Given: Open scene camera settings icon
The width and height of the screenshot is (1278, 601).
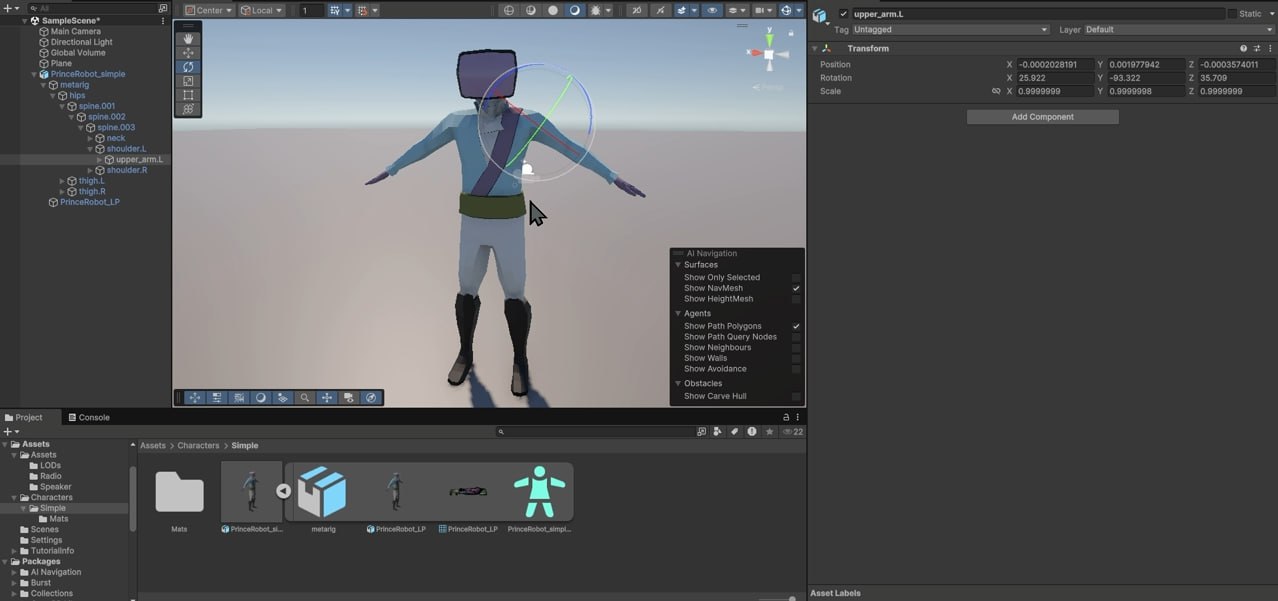Looking at the screenshot, I should click(x=761, y=10).
